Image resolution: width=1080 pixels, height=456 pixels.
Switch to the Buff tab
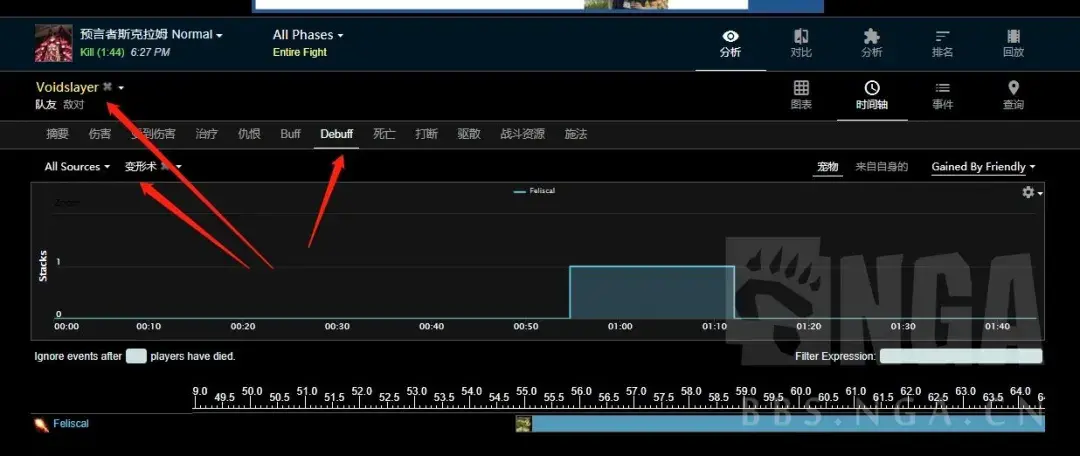point(290,134)
